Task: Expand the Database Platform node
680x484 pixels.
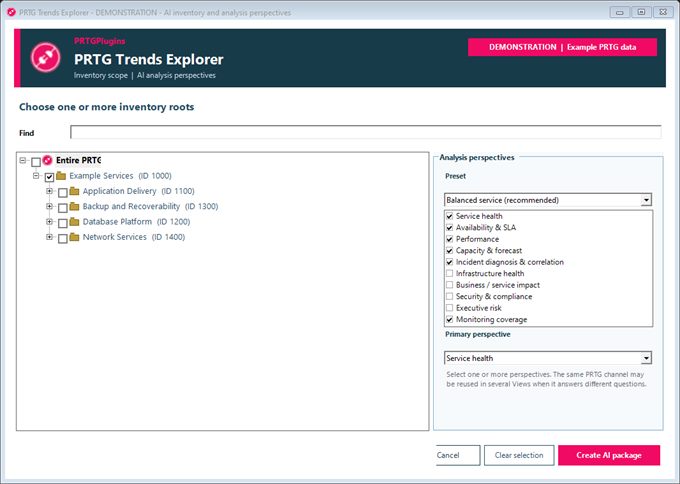Action: click(x=49, y=222)
